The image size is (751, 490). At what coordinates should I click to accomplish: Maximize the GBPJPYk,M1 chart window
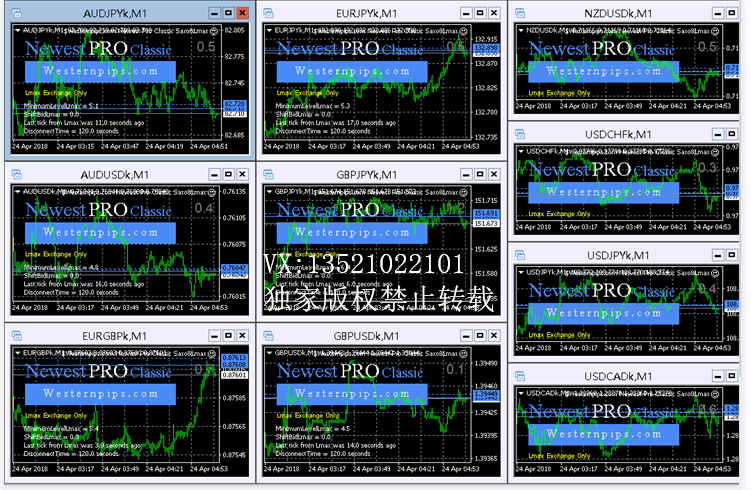(480, 174)
